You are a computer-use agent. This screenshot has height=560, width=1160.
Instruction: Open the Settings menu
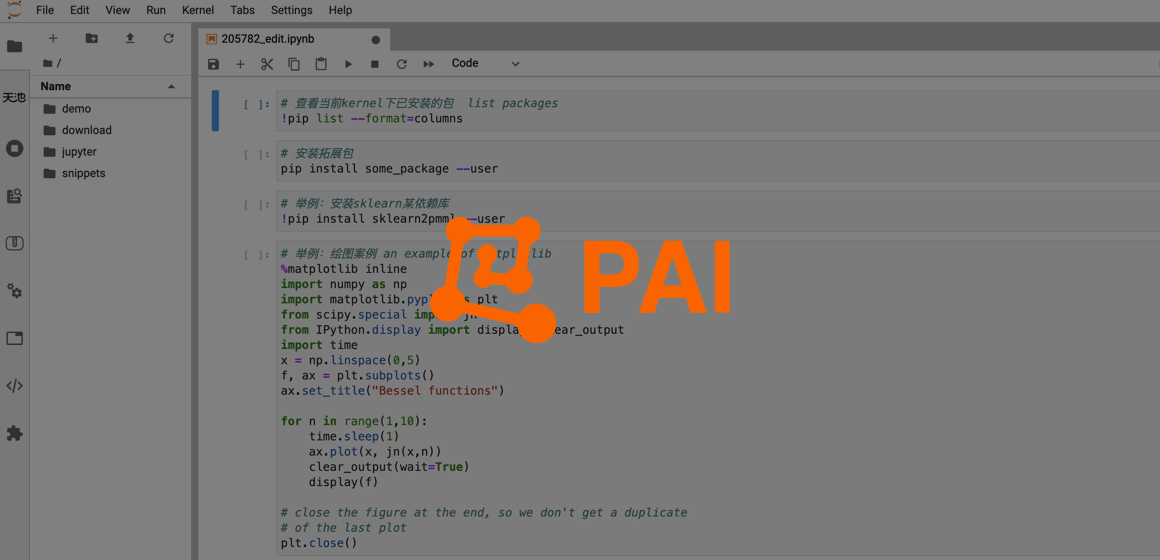pos(291,10)
